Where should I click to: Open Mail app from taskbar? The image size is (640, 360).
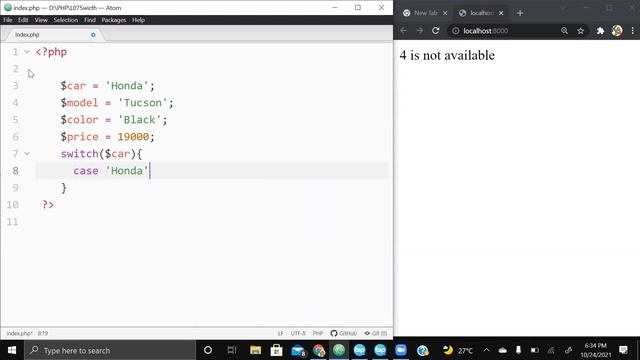pos(298,350)
